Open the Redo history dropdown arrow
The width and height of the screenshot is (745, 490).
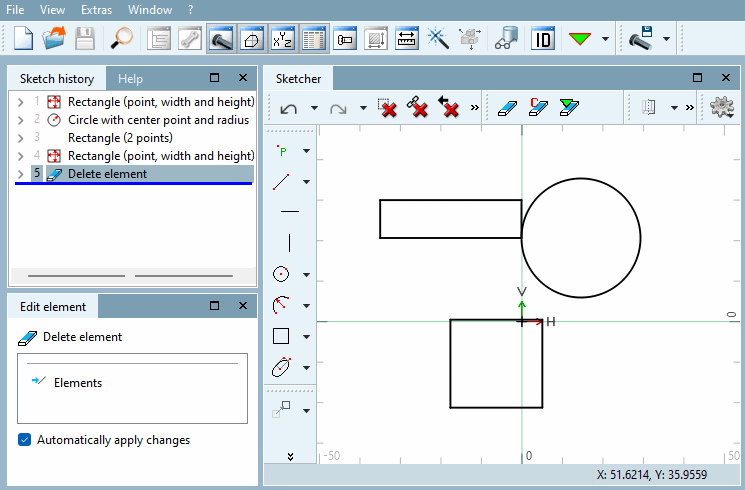point(363,108)
